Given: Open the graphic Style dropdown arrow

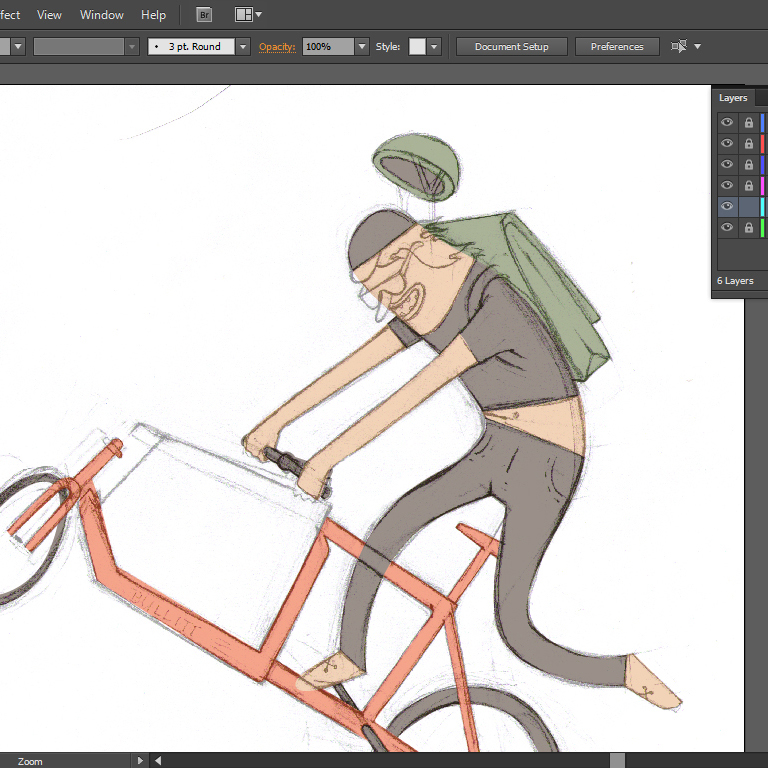Looking at the screenshot, I should [434, 47].
